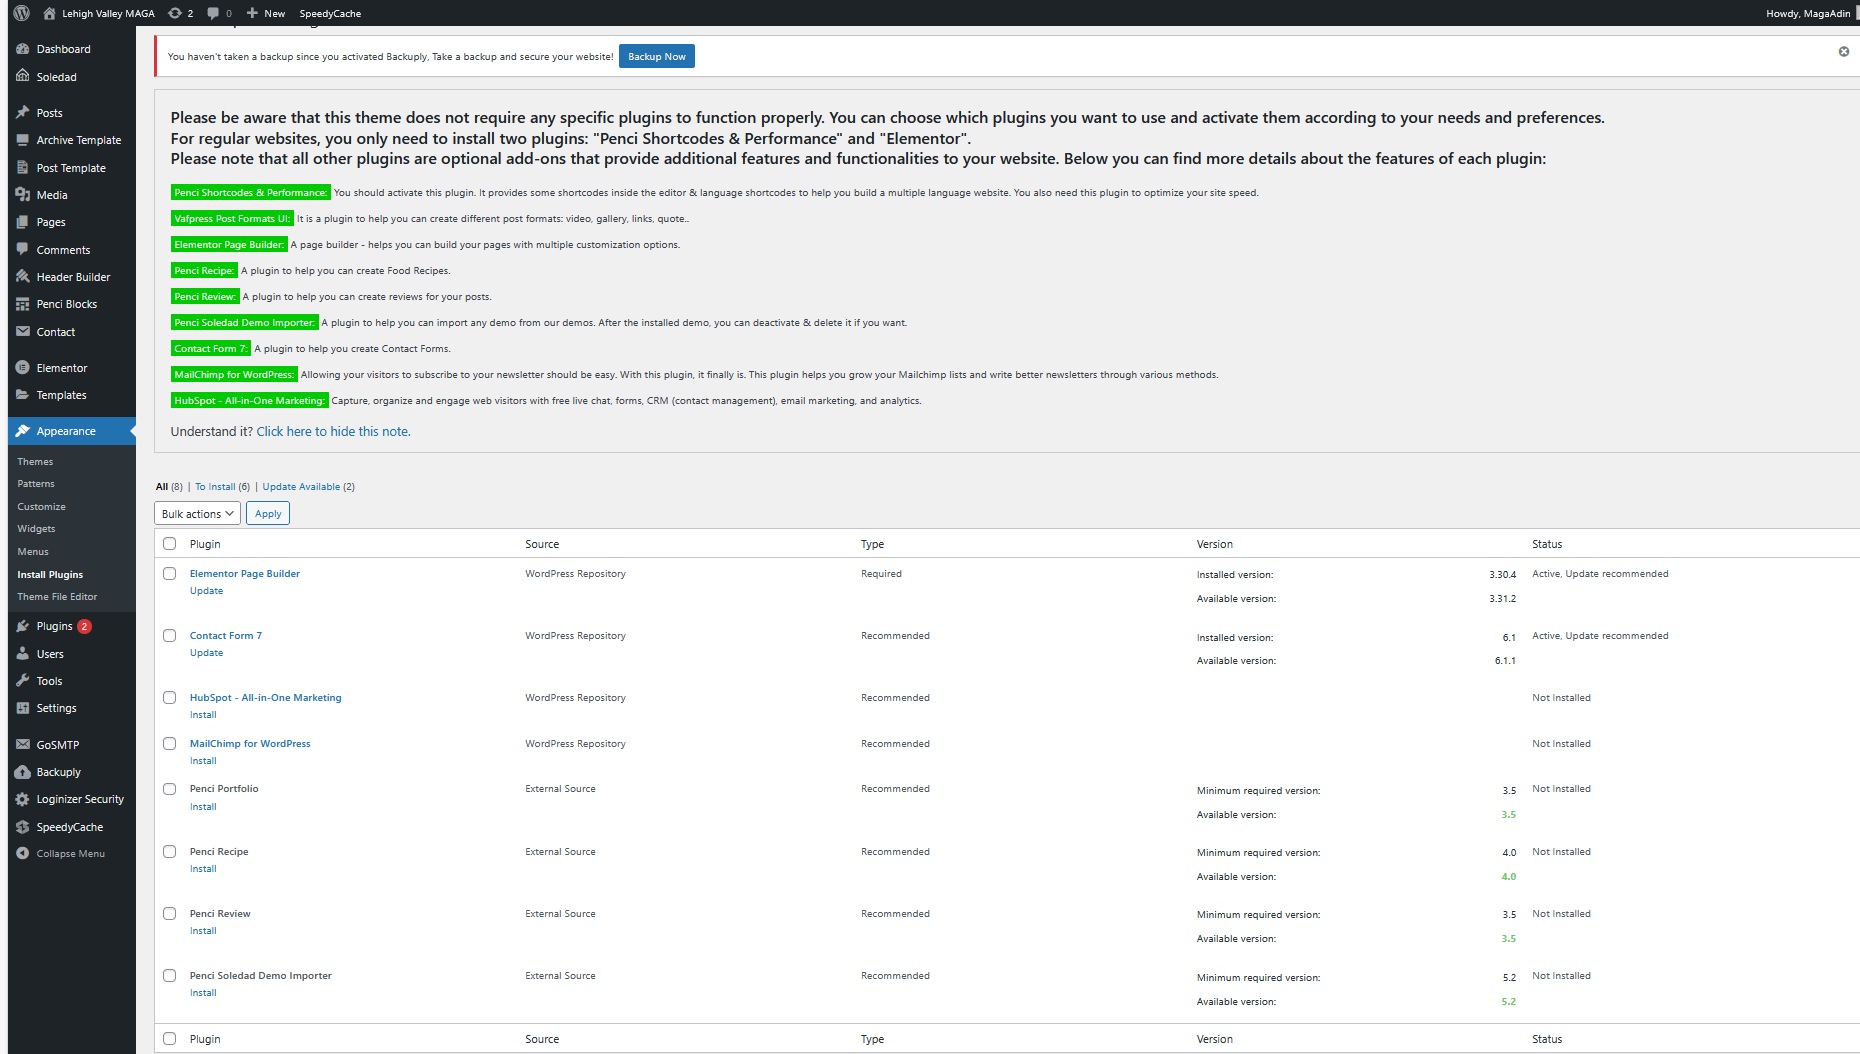The height and width of the screenshot is (1054, 1860).
Task: Click Install under MailChimp for WordPress
Action: (x=203, y=761)
